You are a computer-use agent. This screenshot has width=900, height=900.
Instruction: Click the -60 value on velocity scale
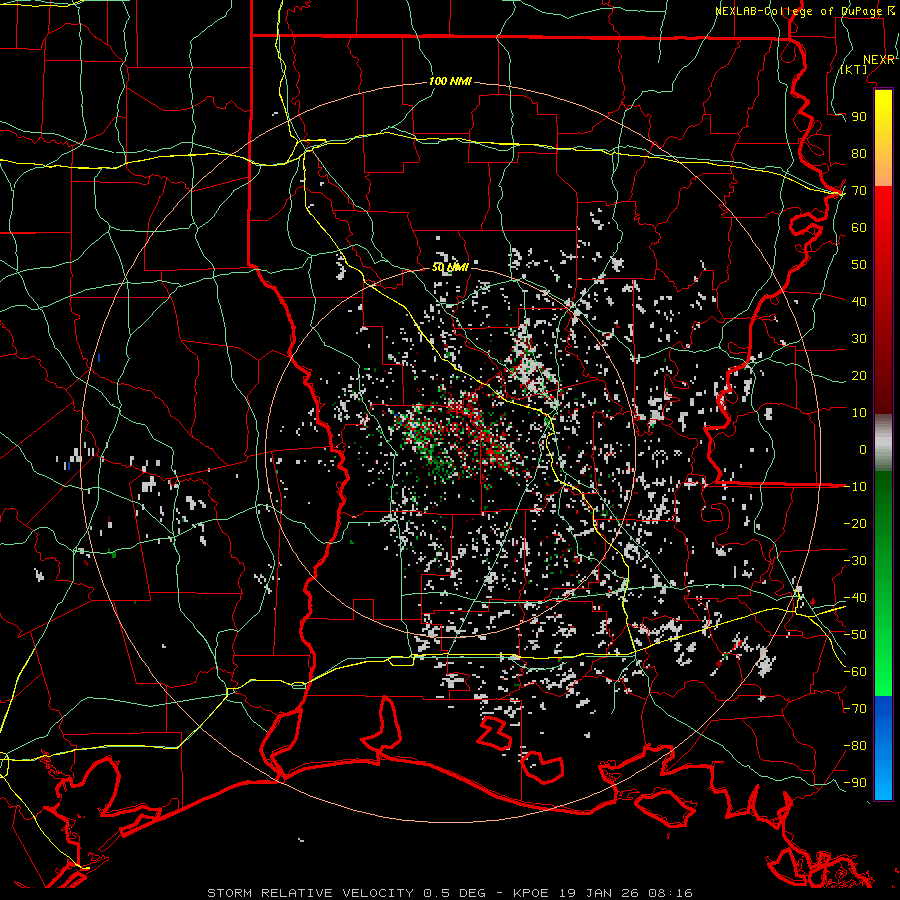pyautogui.click(x=855, y=672)
